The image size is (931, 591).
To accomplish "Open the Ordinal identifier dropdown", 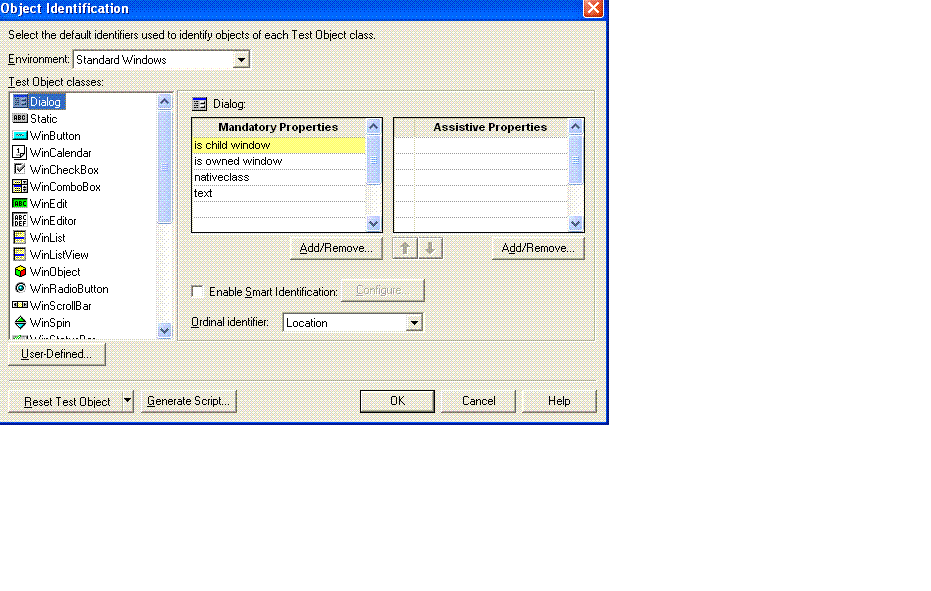I will point(414,323).
